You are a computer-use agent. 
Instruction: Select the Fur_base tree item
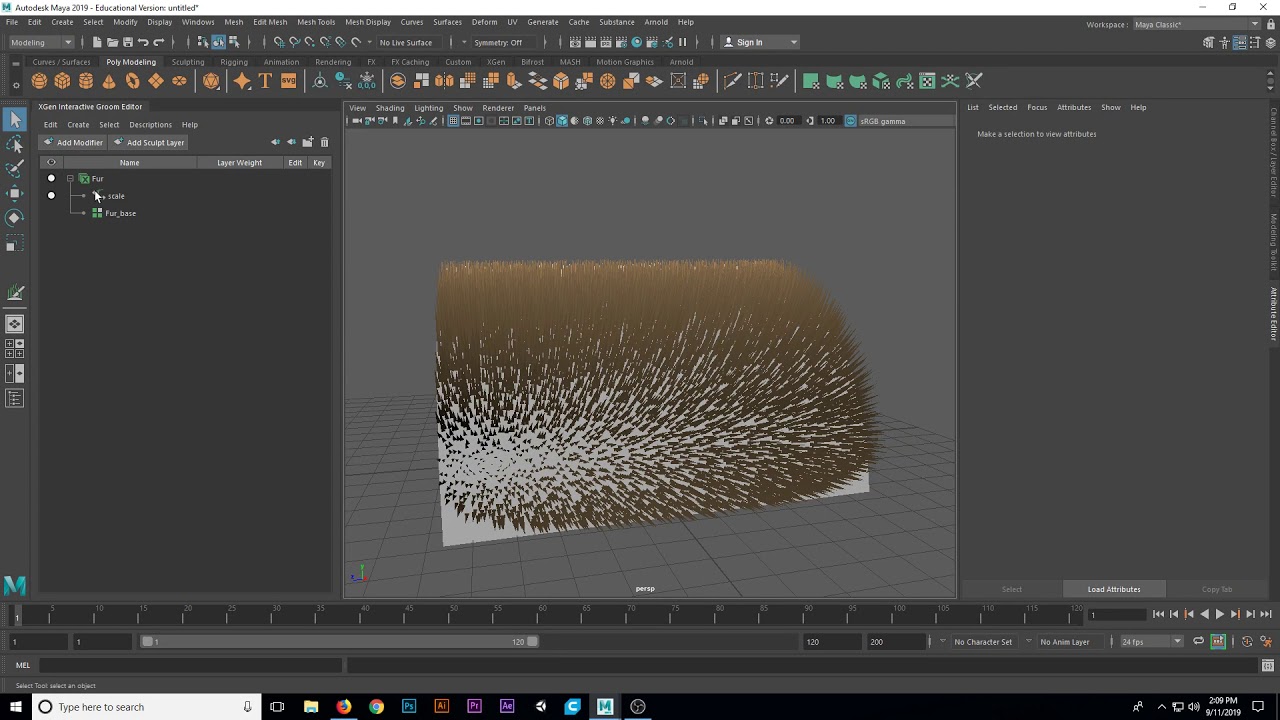point(120,213)
